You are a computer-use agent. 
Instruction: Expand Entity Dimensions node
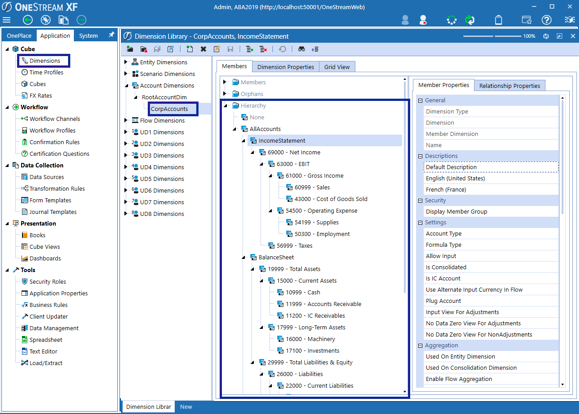(x=126, y=62)
